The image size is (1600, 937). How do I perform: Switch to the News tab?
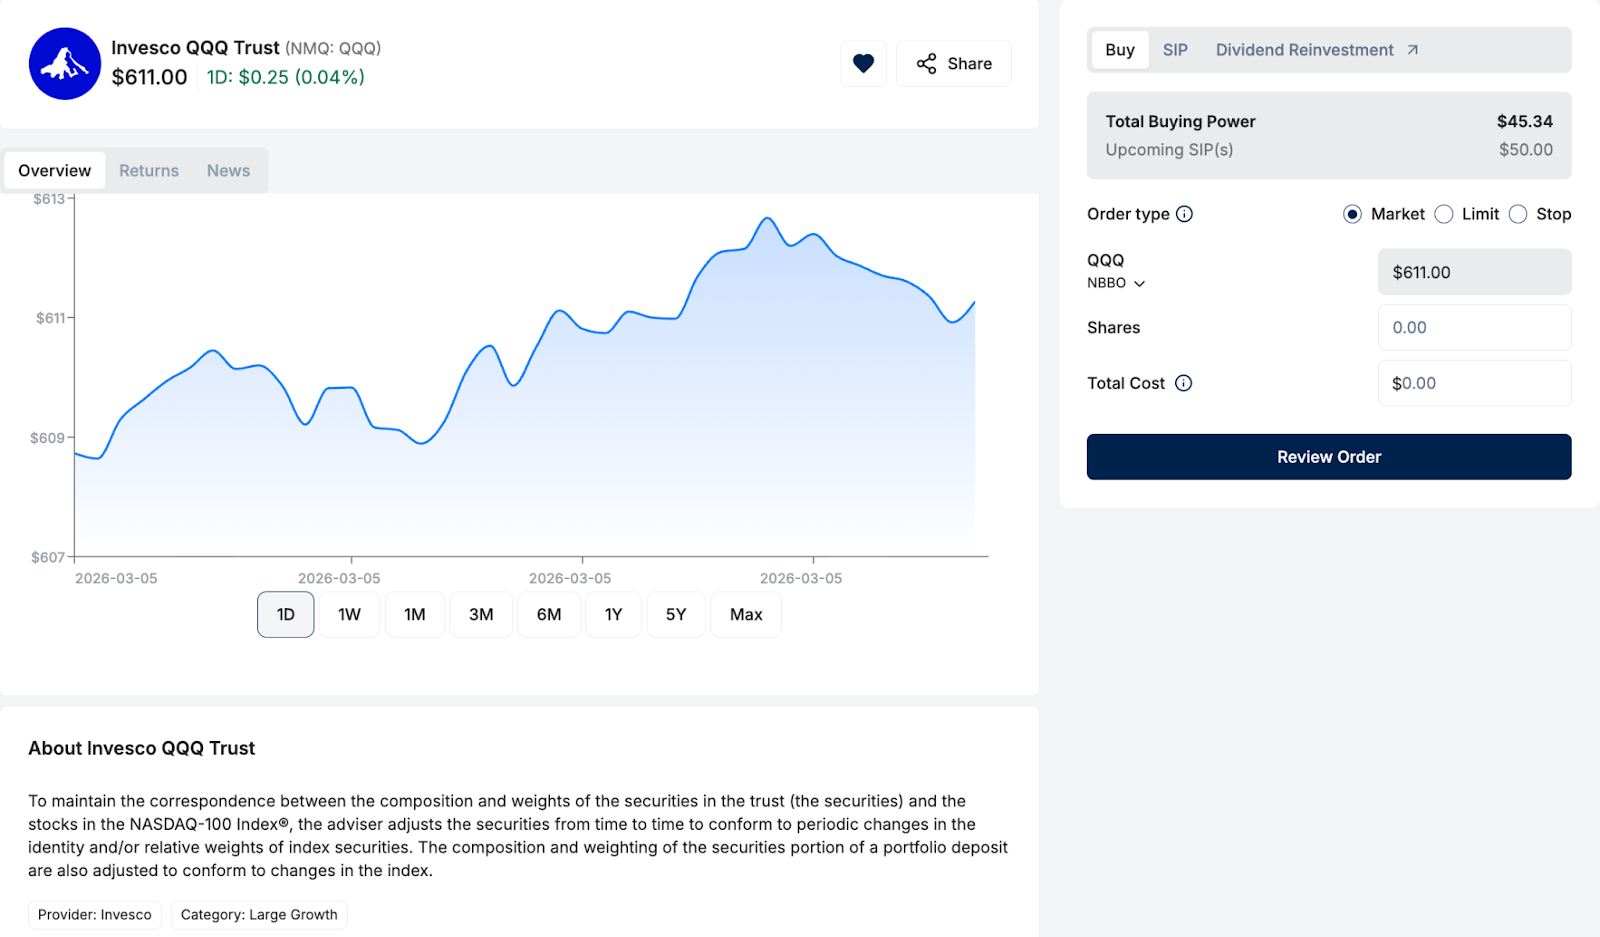(x=228, y=171)
